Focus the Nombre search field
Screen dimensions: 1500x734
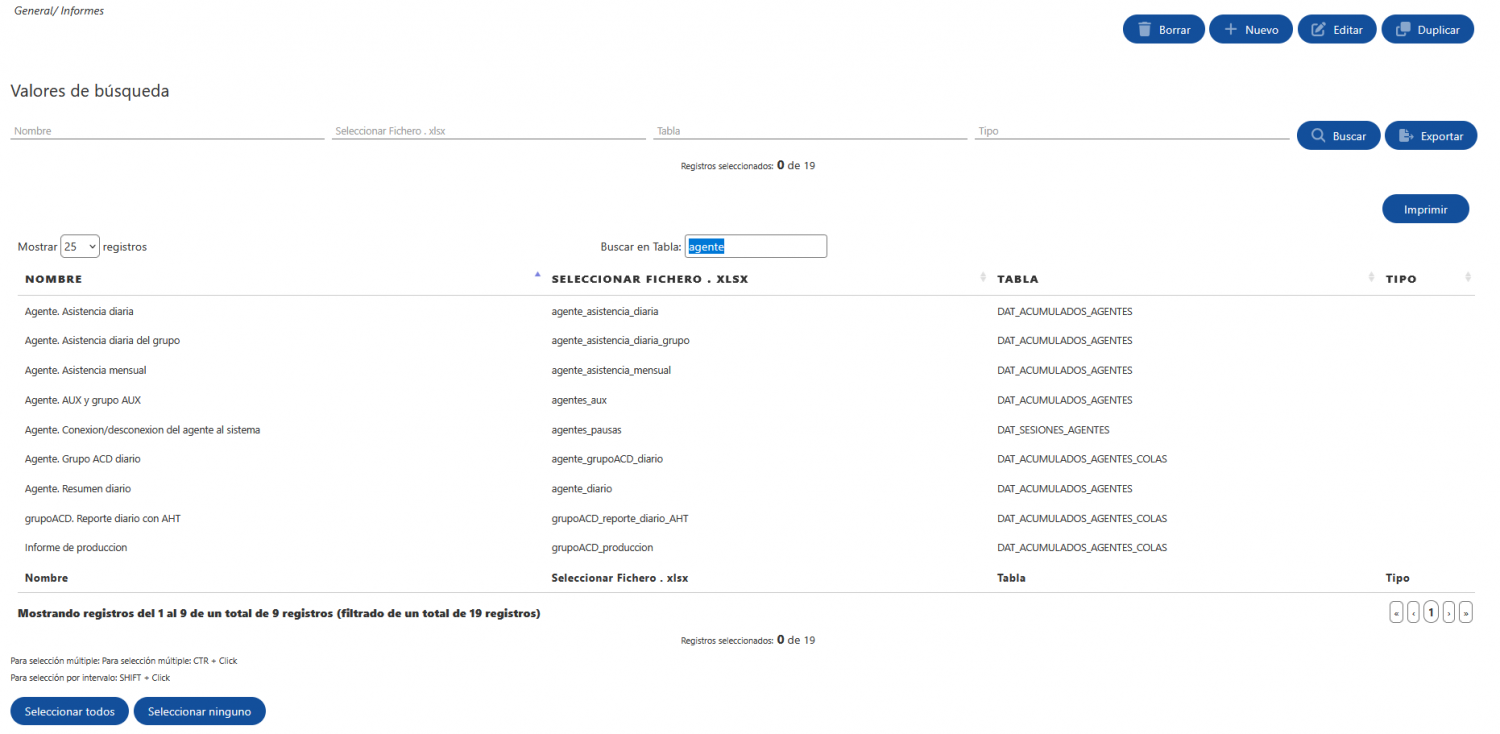pos(167,131)
